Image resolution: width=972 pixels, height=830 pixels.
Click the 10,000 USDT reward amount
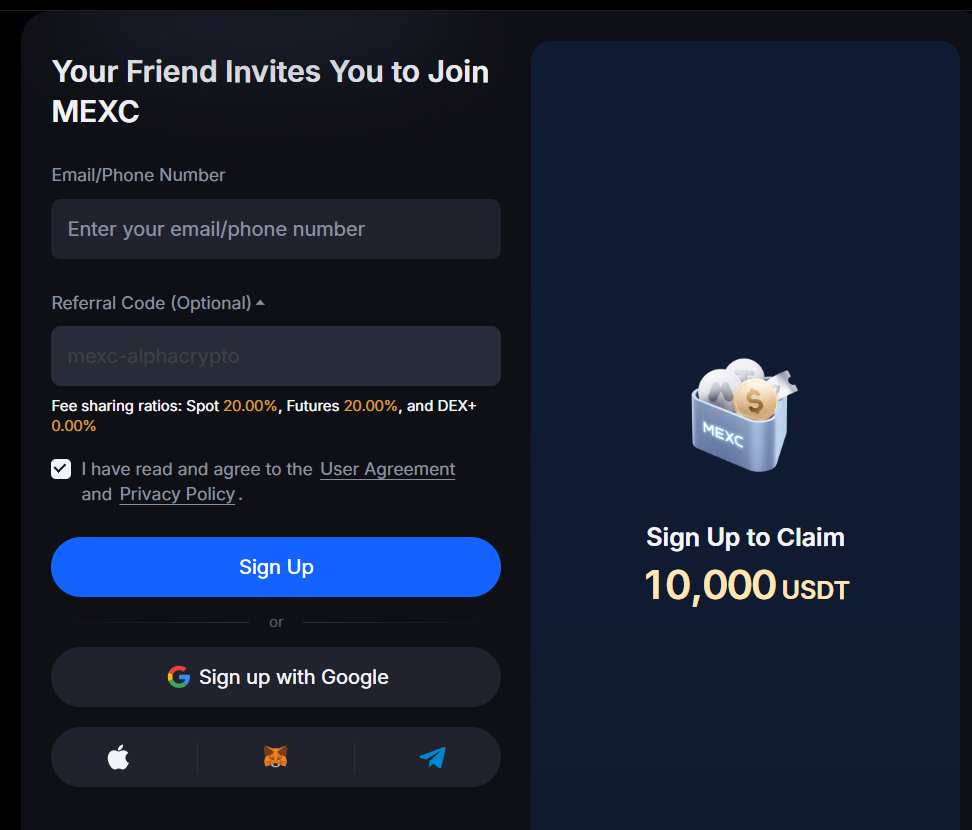click(x=746, y=585)
